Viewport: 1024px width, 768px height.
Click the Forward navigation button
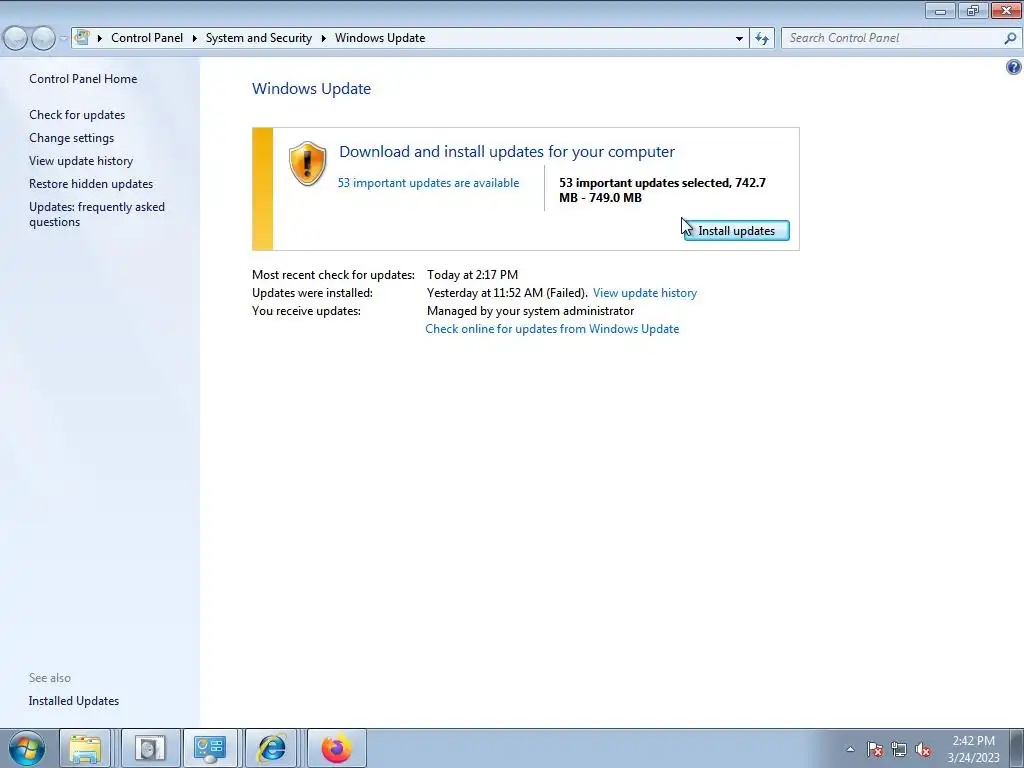43,39
